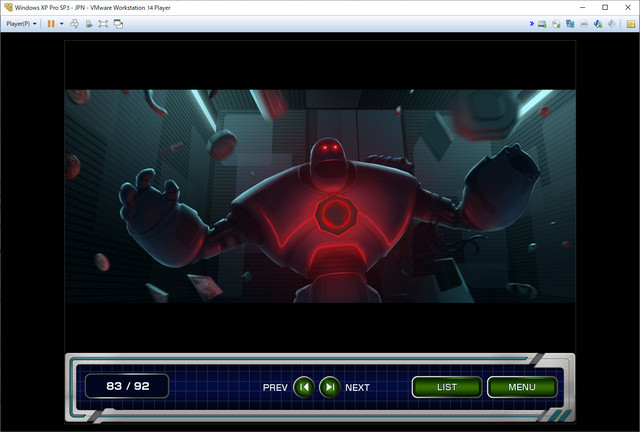The image size is (640, 432).
Task: Go to previous image with PREV button
Action: pyautogui.click(x=304, y=387)
